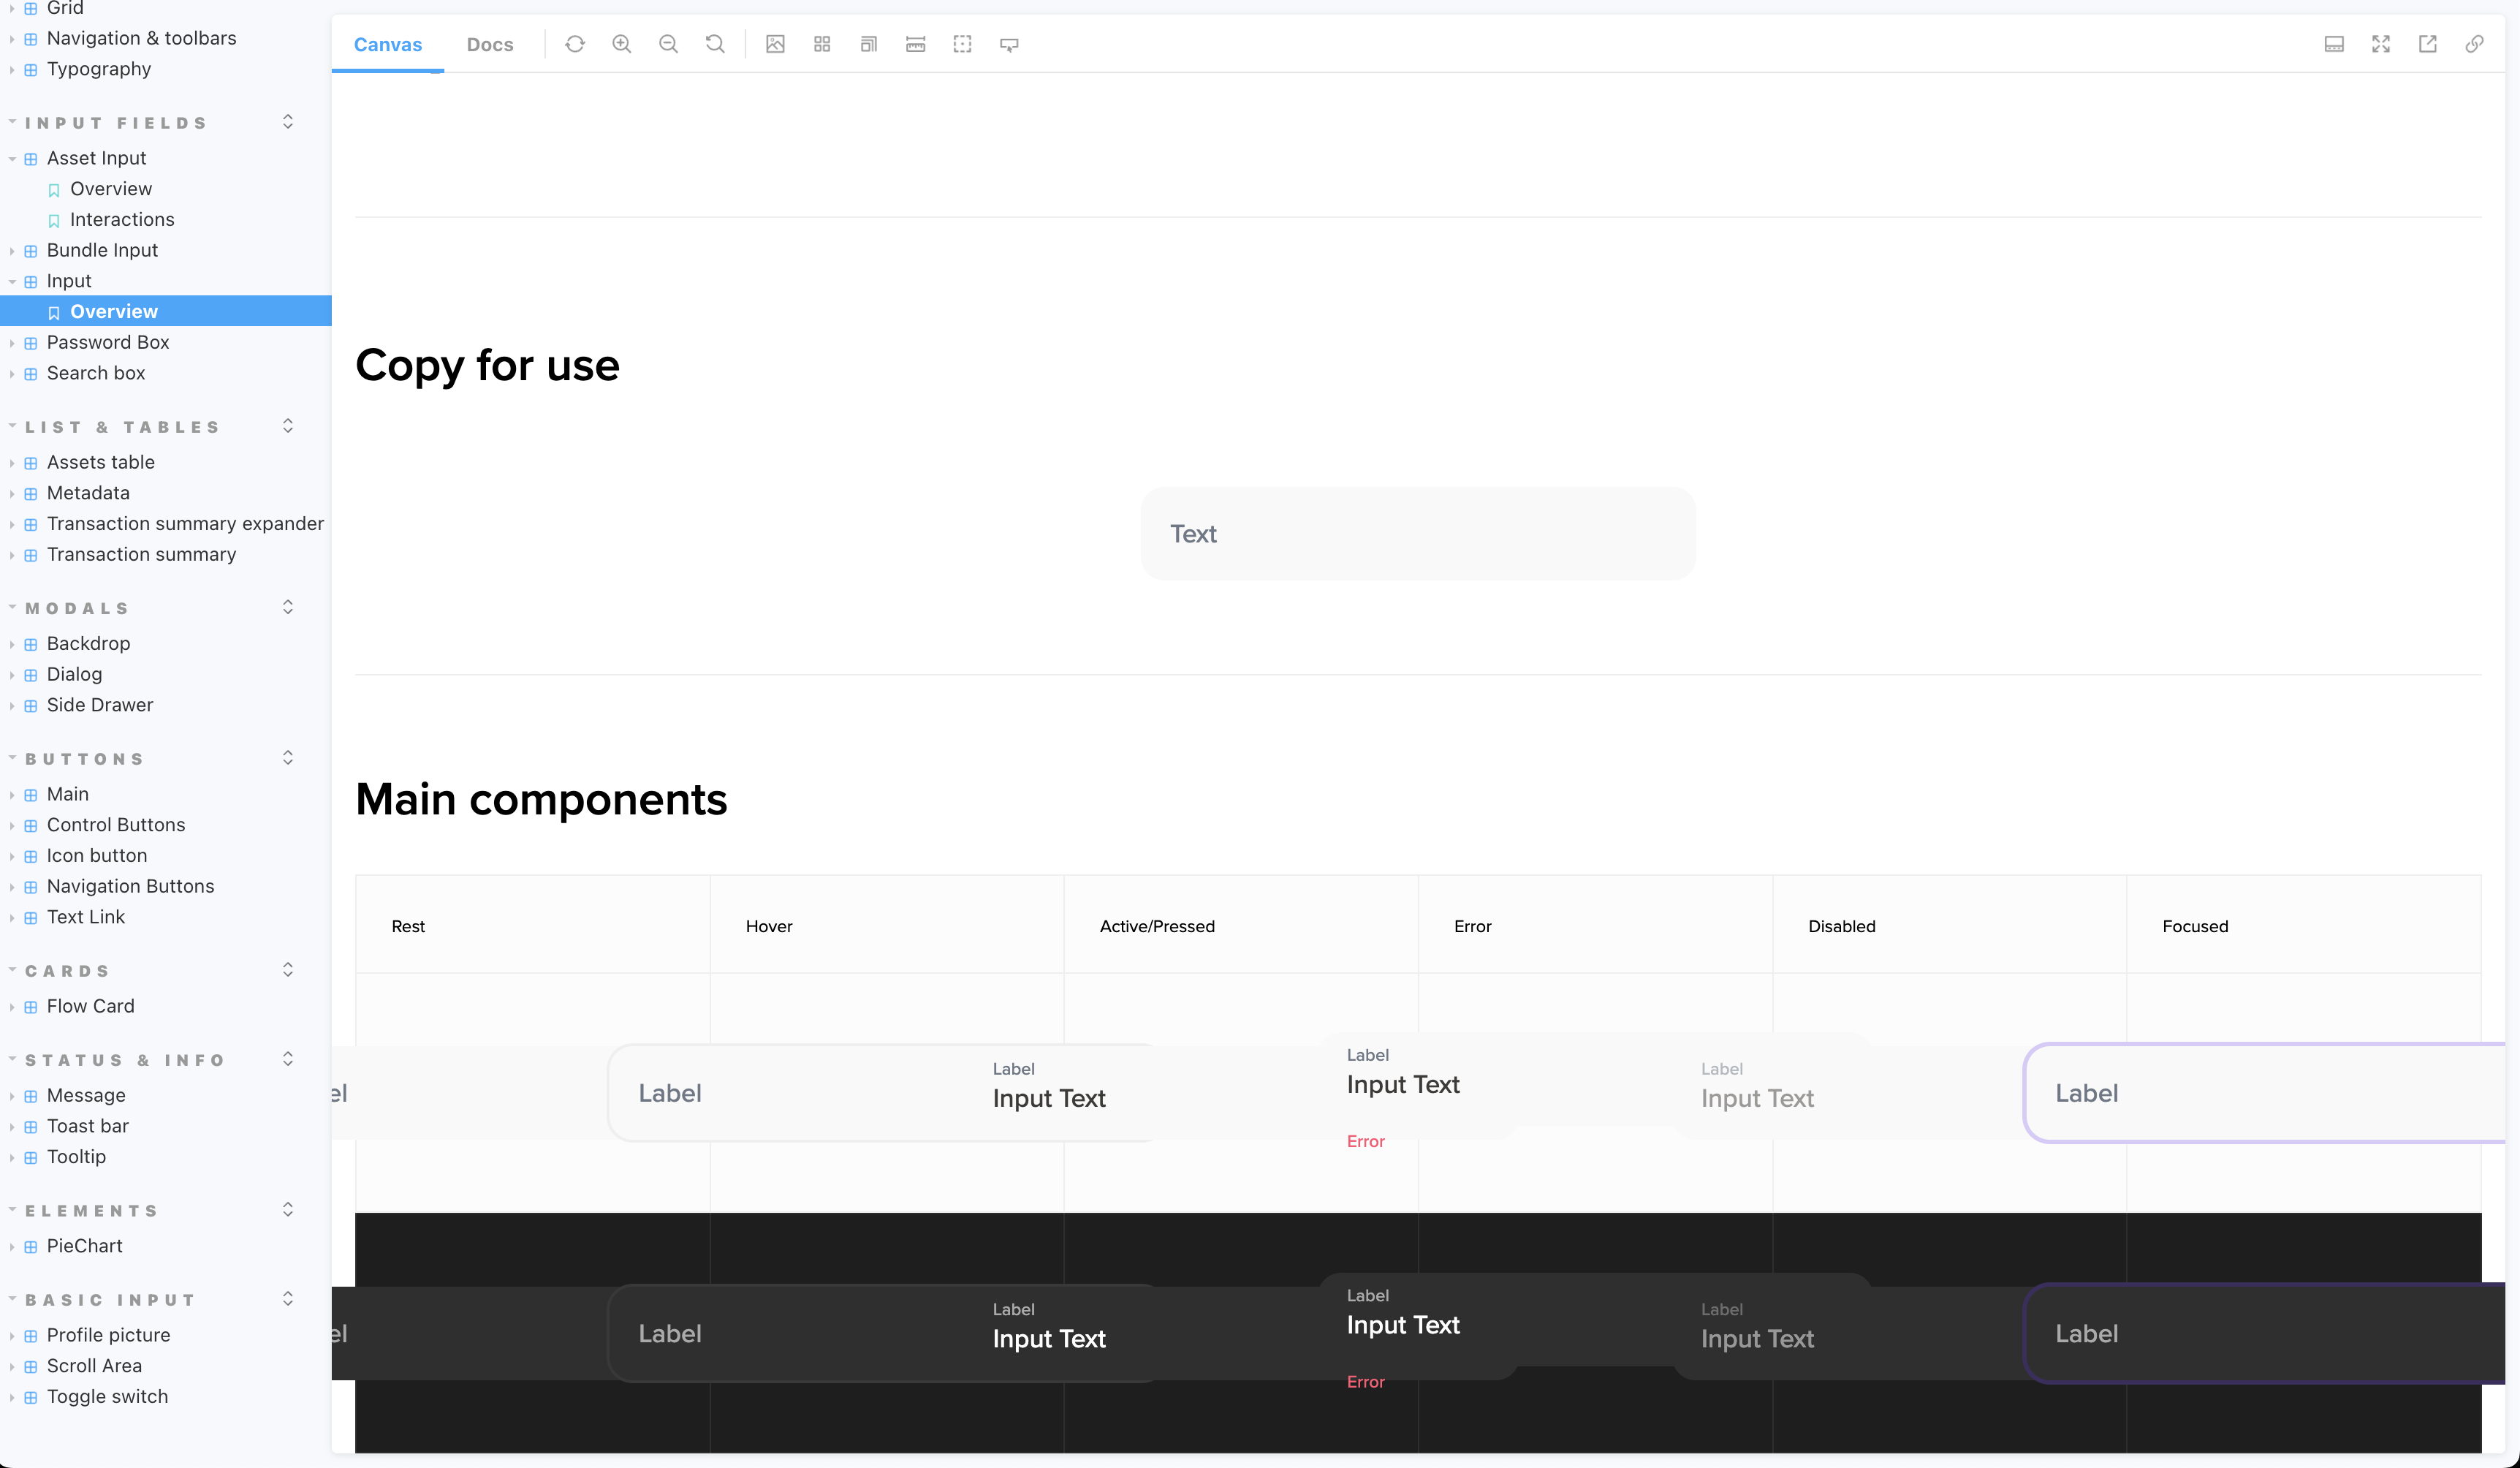Viewport: 2520px width, 1468px height.
Task: Open the Toggle switch sidebar item
Action: click(107, 1396)
